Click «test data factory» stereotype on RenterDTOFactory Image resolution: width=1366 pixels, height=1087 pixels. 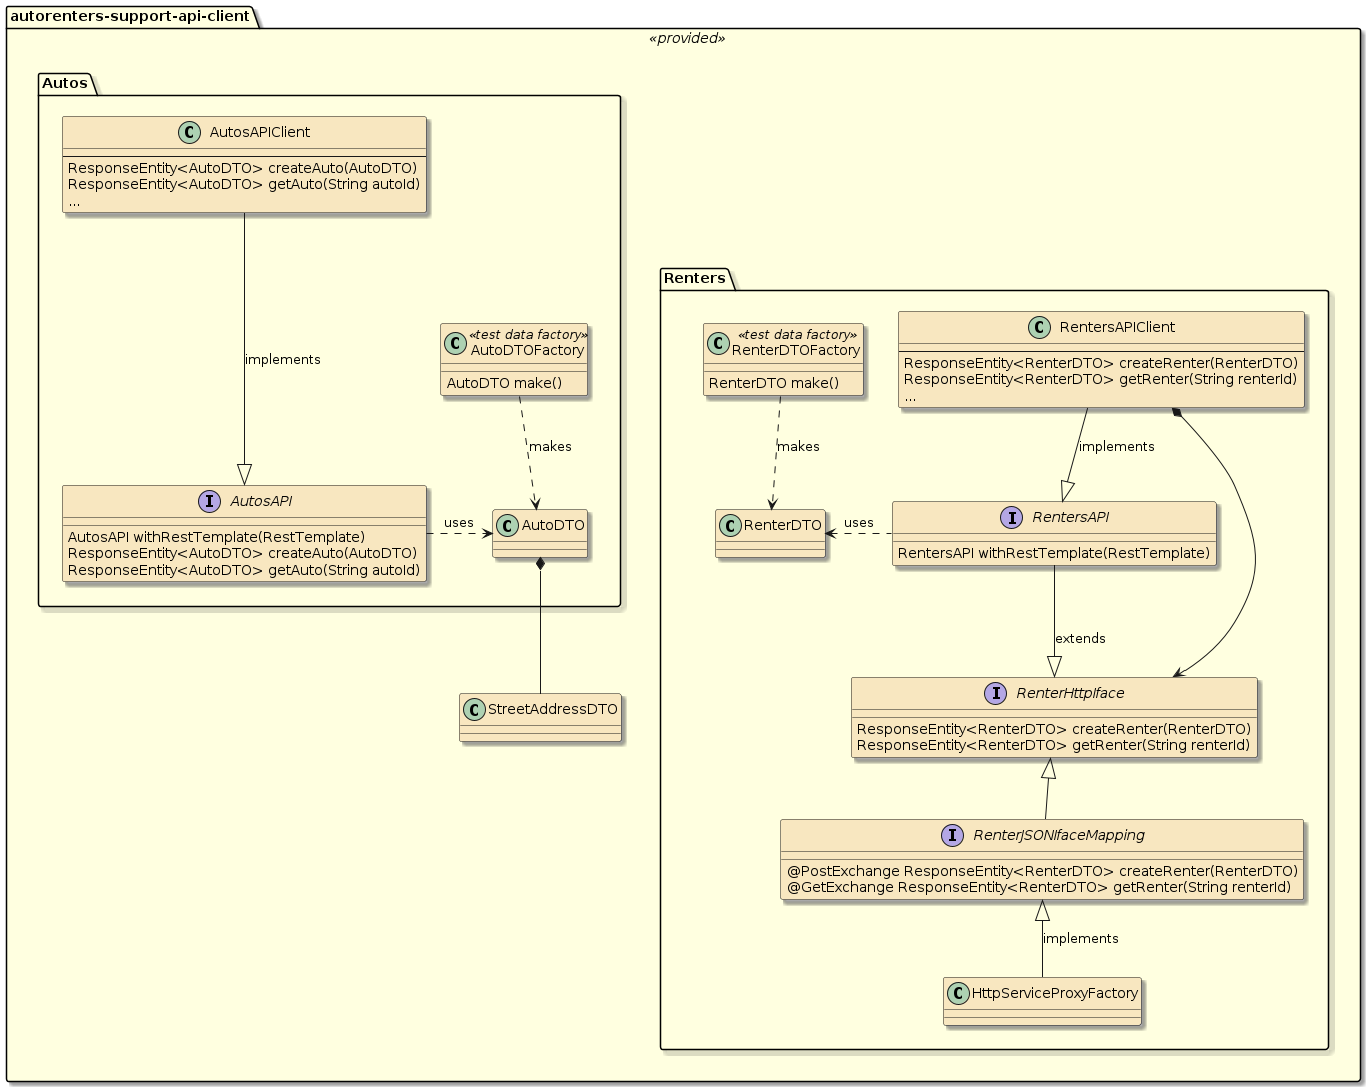tap(797, 335)
